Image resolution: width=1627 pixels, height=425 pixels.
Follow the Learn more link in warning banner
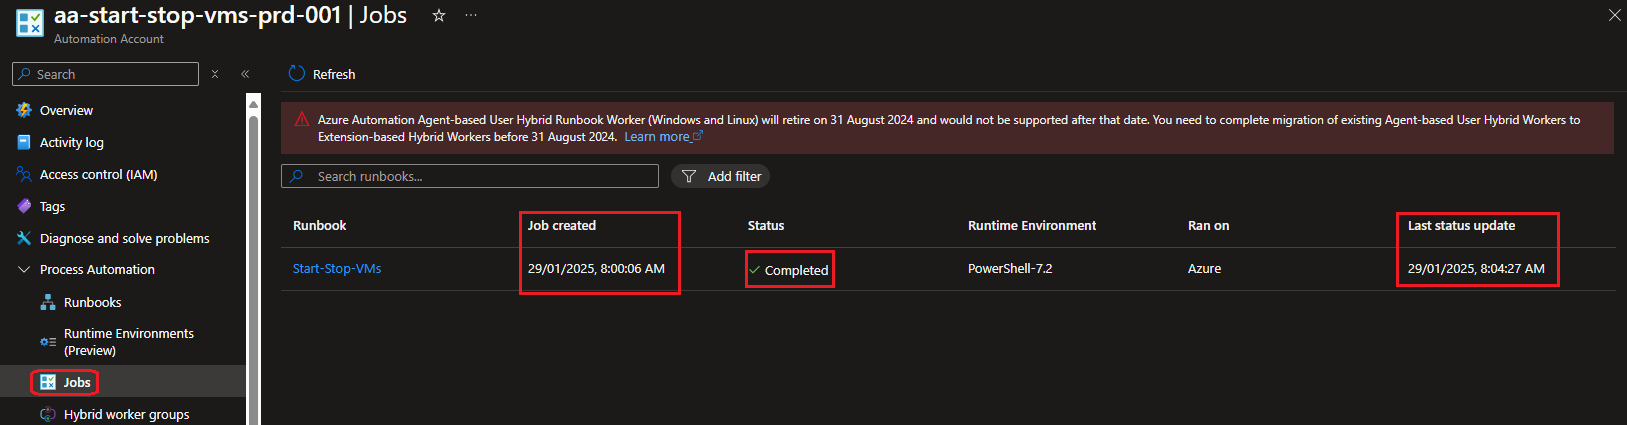[658, 137]
